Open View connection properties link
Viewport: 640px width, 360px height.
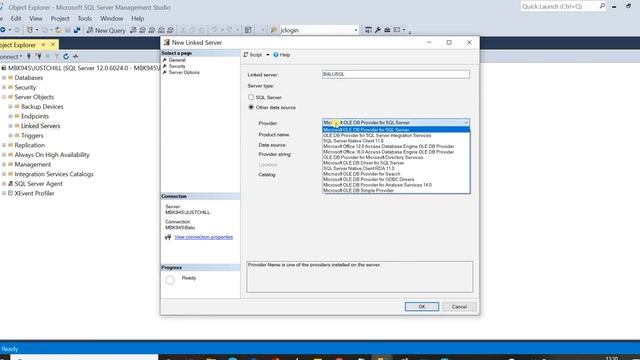pyautogui.click(x=203, y=237)
